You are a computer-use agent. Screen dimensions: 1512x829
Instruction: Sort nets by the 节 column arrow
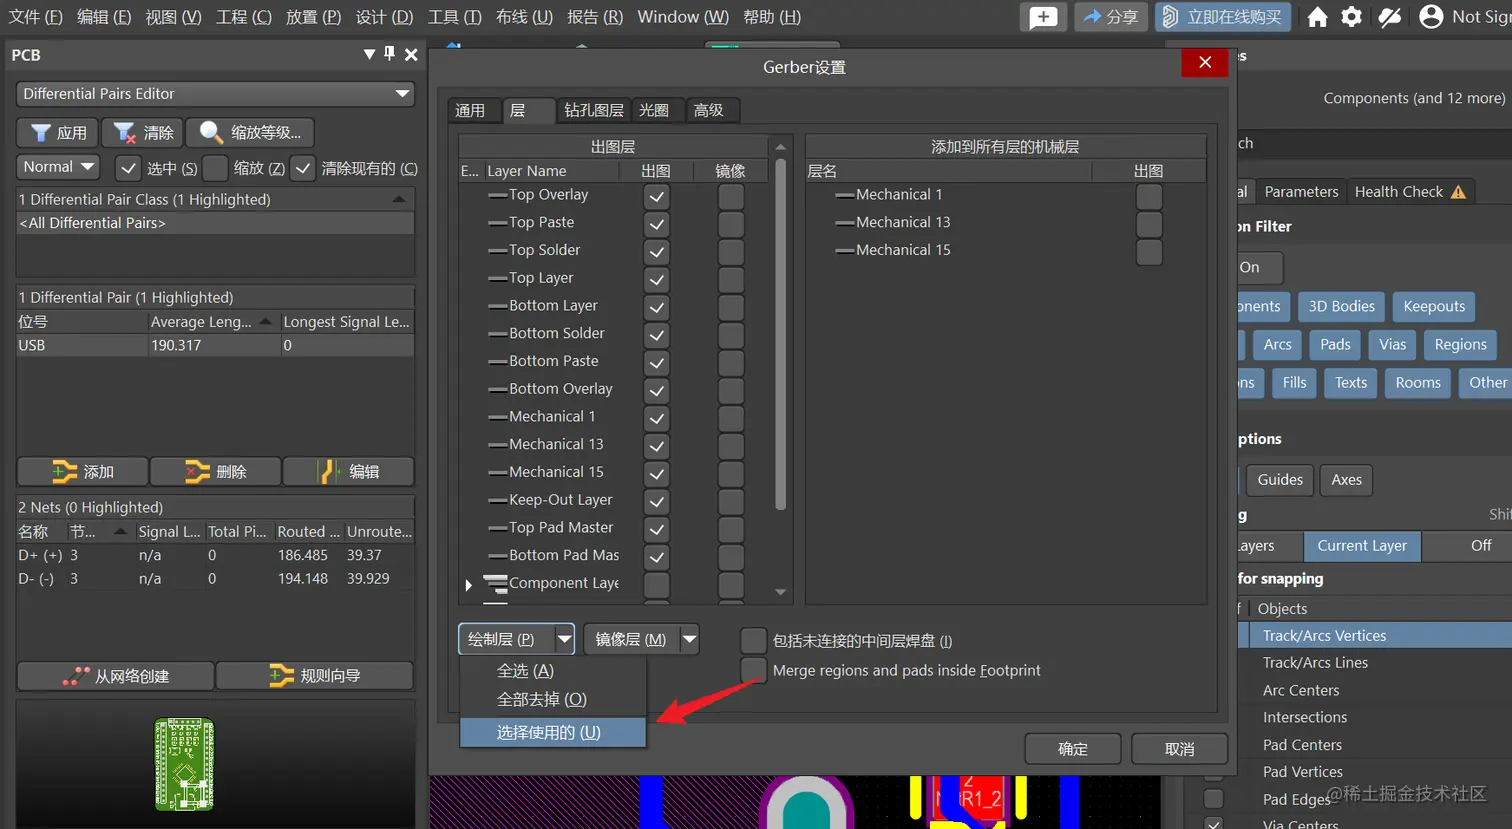[x=120, y=532]
